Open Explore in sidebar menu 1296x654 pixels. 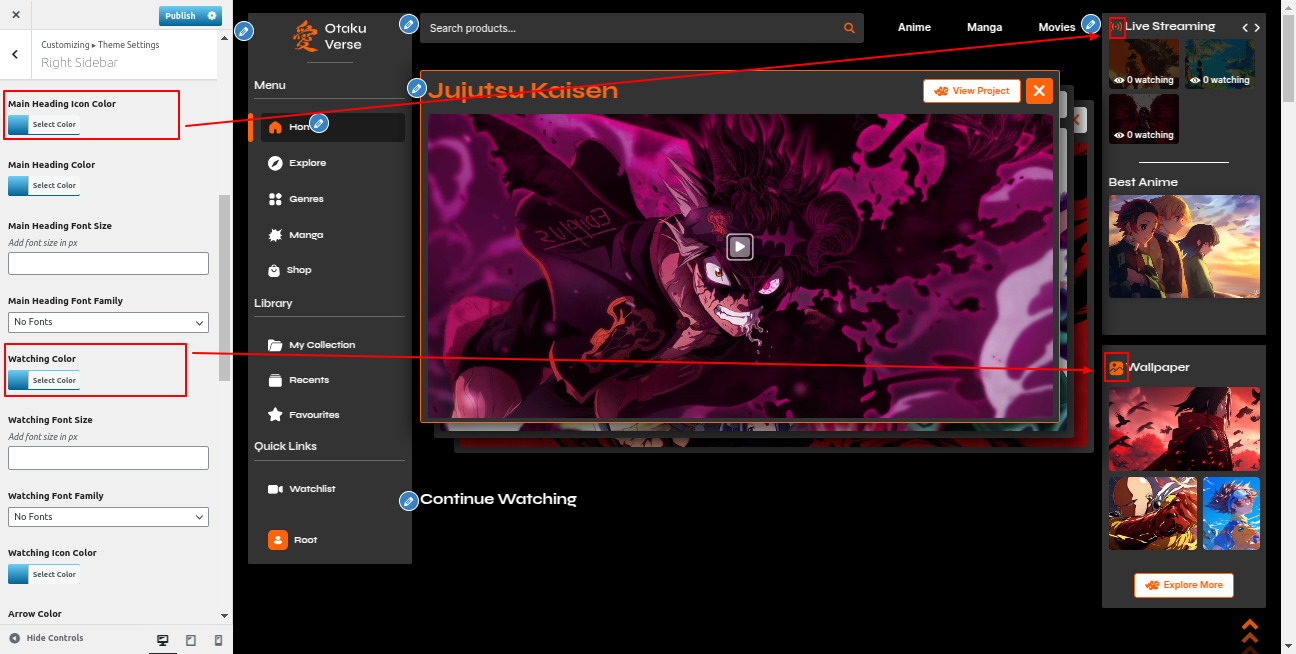coord(307,163)
